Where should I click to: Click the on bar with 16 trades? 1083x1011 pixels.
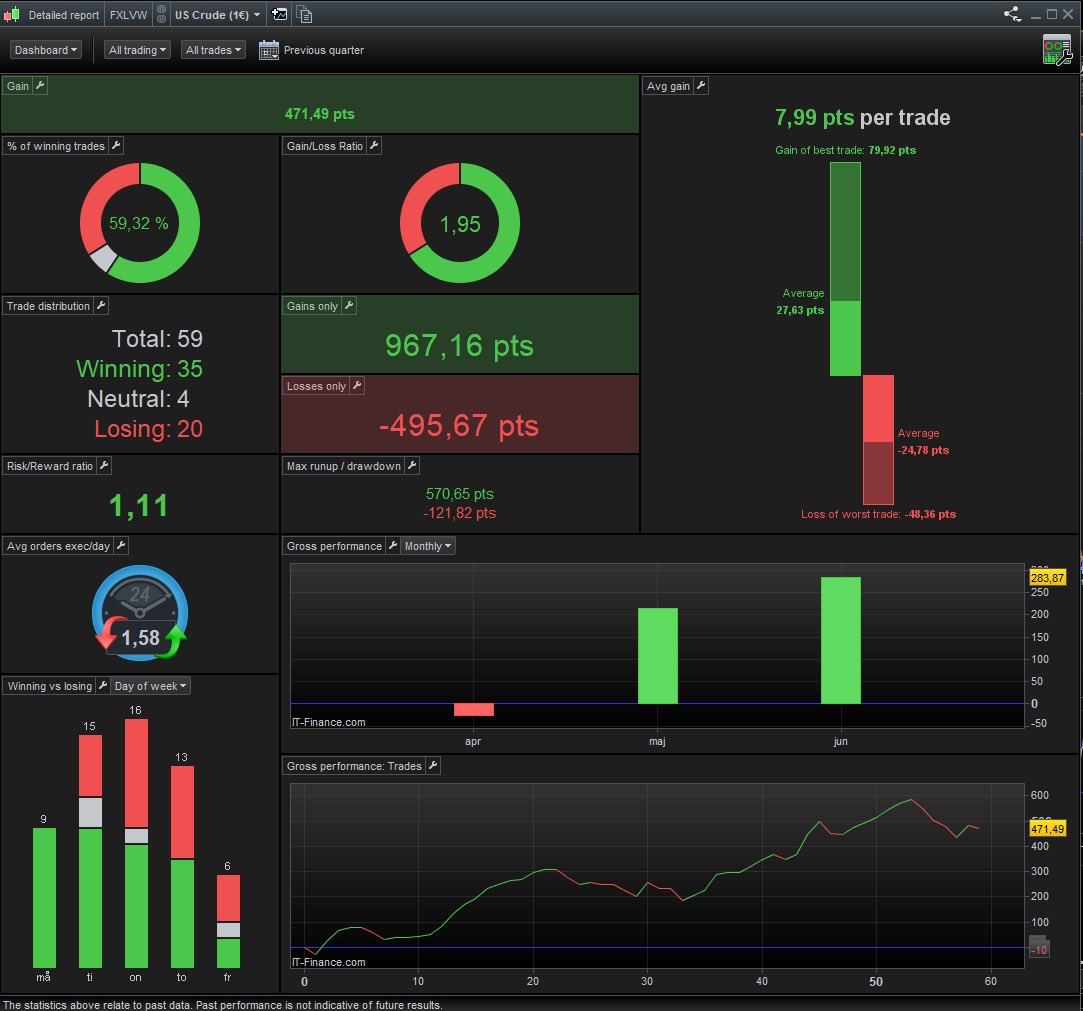136,842
